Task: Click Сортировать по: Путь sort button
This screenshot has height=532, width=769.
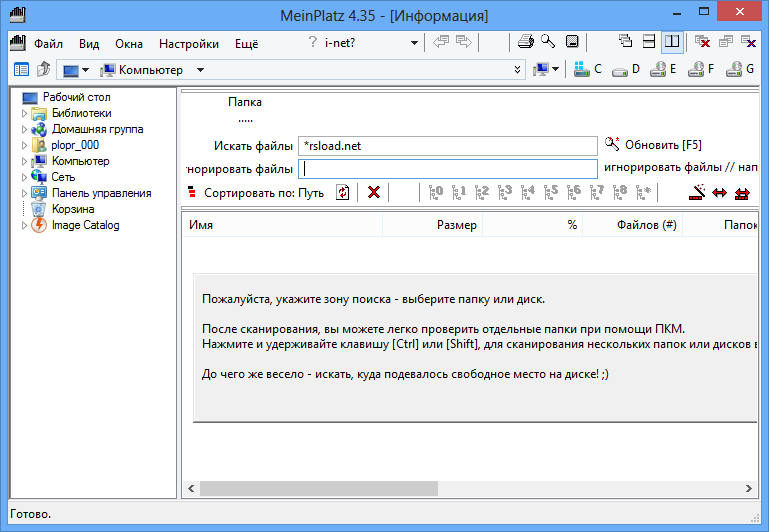Action: tap(256, 193)
